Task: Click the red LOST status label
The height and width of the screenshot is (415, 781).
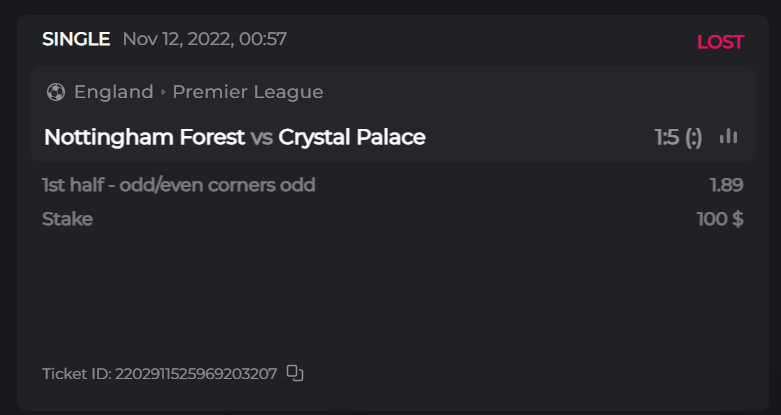Action: tap(720, 42)
